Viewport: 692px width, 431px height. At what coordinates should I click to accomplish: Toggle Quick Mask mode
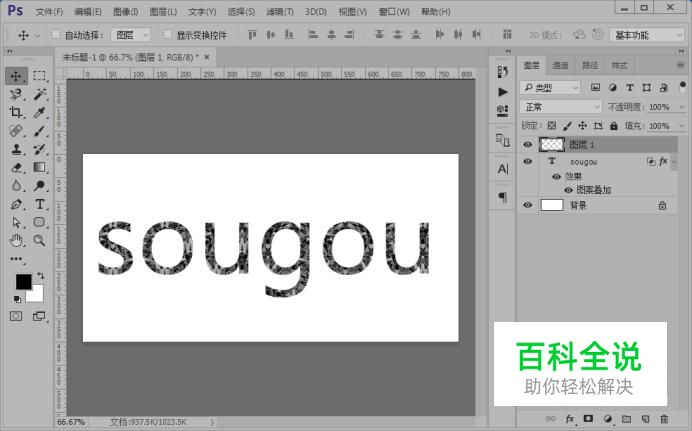(x=16, y=316)
